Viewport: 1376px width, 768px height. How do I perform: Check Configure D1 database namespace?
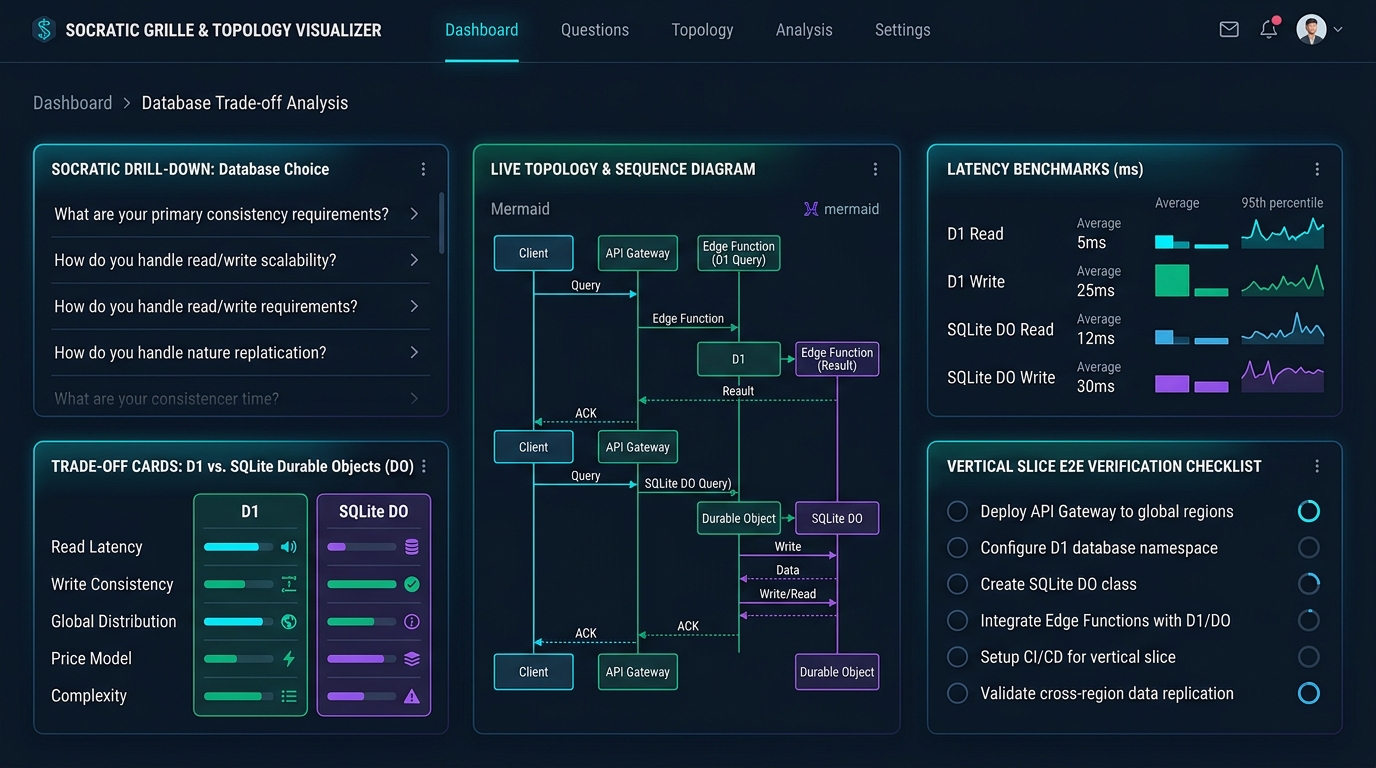[957, 548]
